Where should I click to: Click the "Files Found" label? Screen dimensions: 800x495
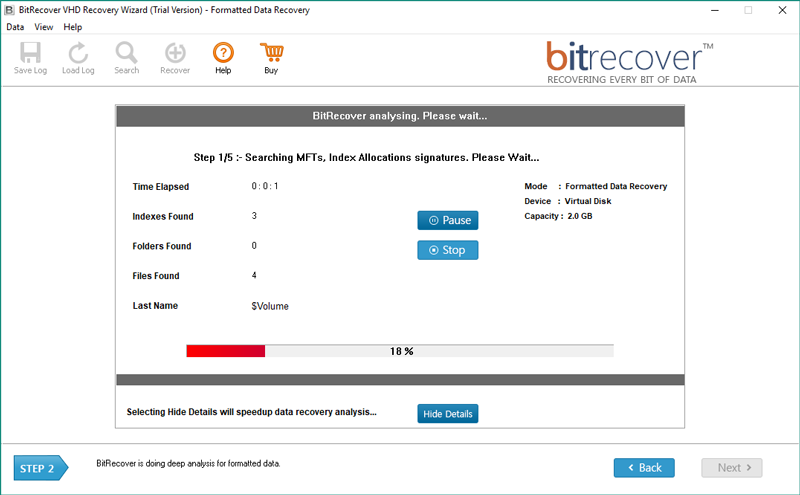tap(156, 276)
